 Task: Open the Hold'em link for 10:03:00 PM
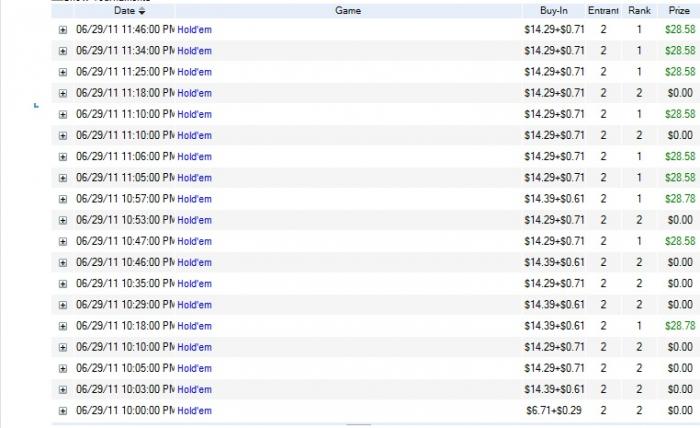pyautogui.click(x=194, y=390)
